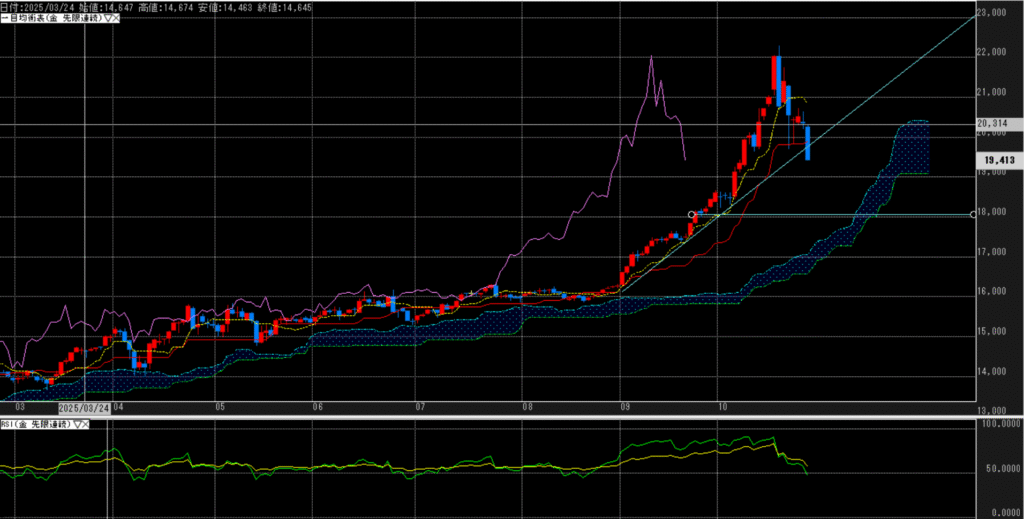The width and height of the screenshot is (1024, 519).
Task: Click the latest blue candlestick
Action: (x=807, y=143)
